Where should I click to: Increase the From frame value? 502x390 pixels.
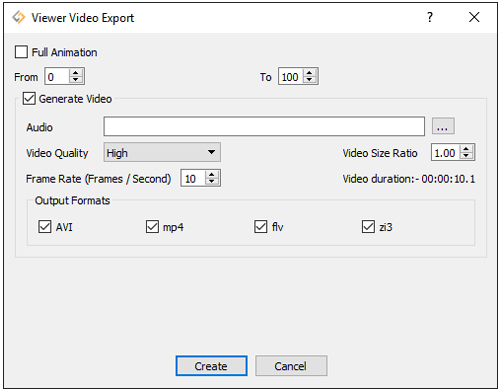coord(76,73)
